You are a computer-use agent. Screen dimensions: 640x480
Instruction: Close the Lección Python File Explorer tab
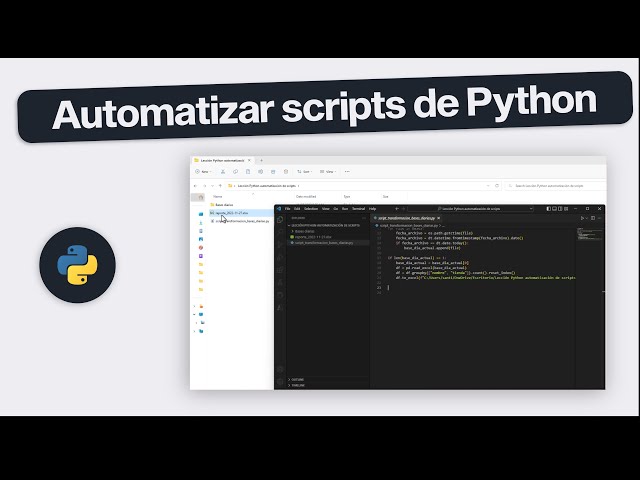tap(249, 160)
